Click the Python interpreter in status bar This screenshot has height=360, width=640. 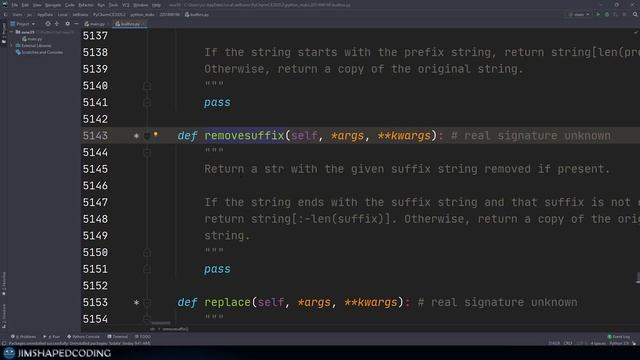tap(619, 343)
